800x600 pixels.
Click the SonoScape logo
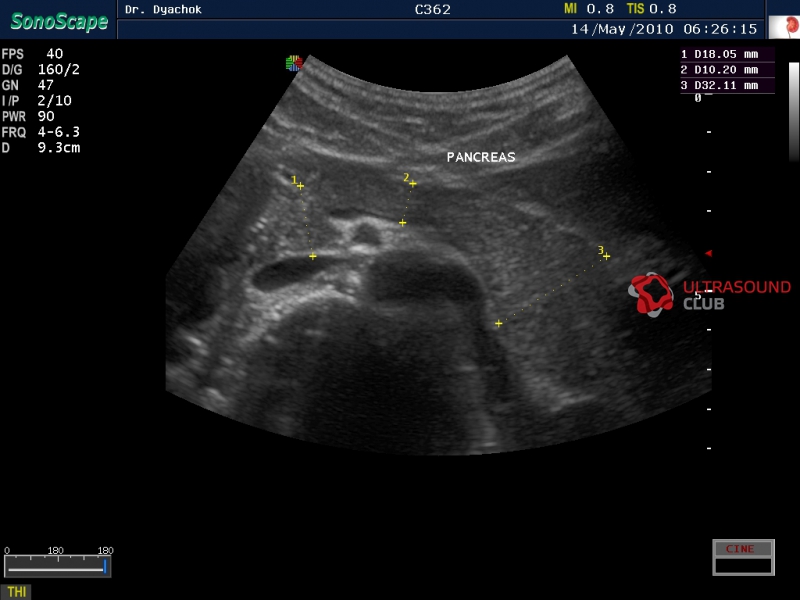click(x=59, y=21)
